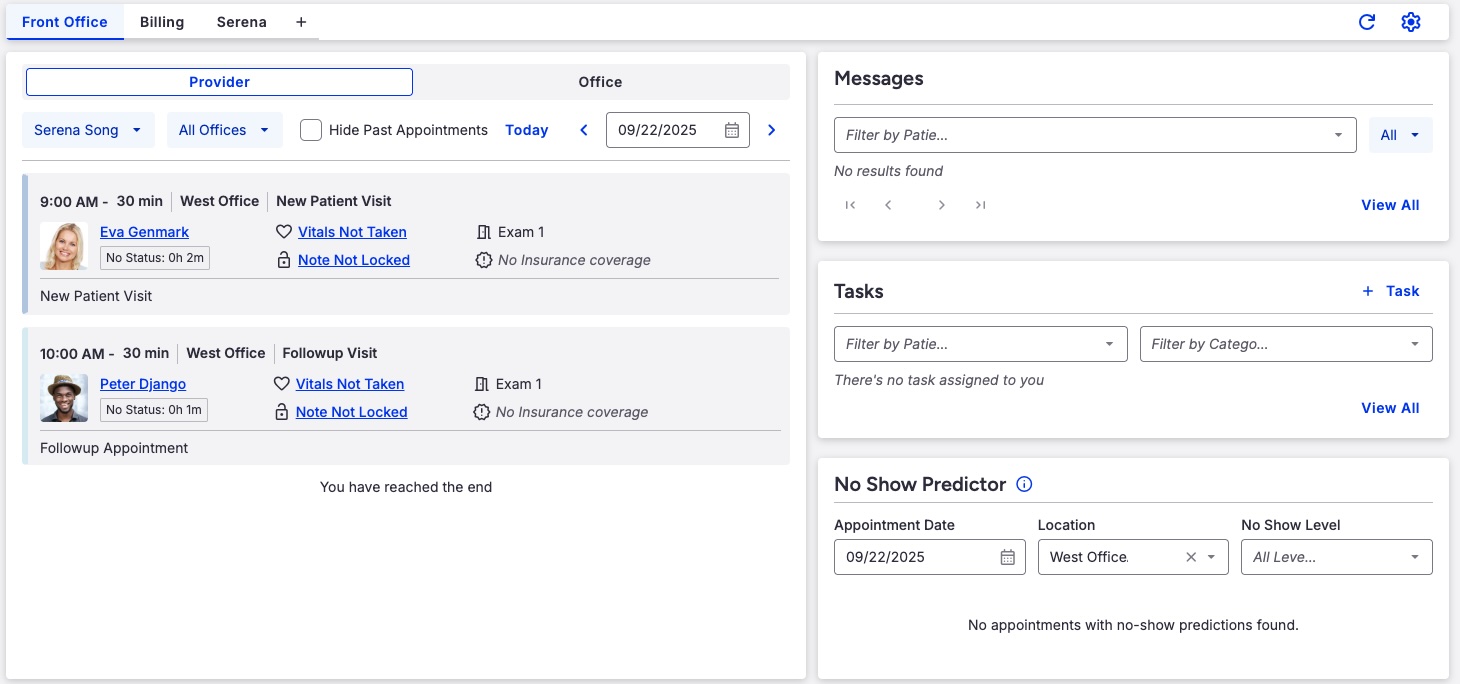Clear West Office location with X icon
The width and height of the screenshot is (1460, 684).
(x=1191, y=557)
